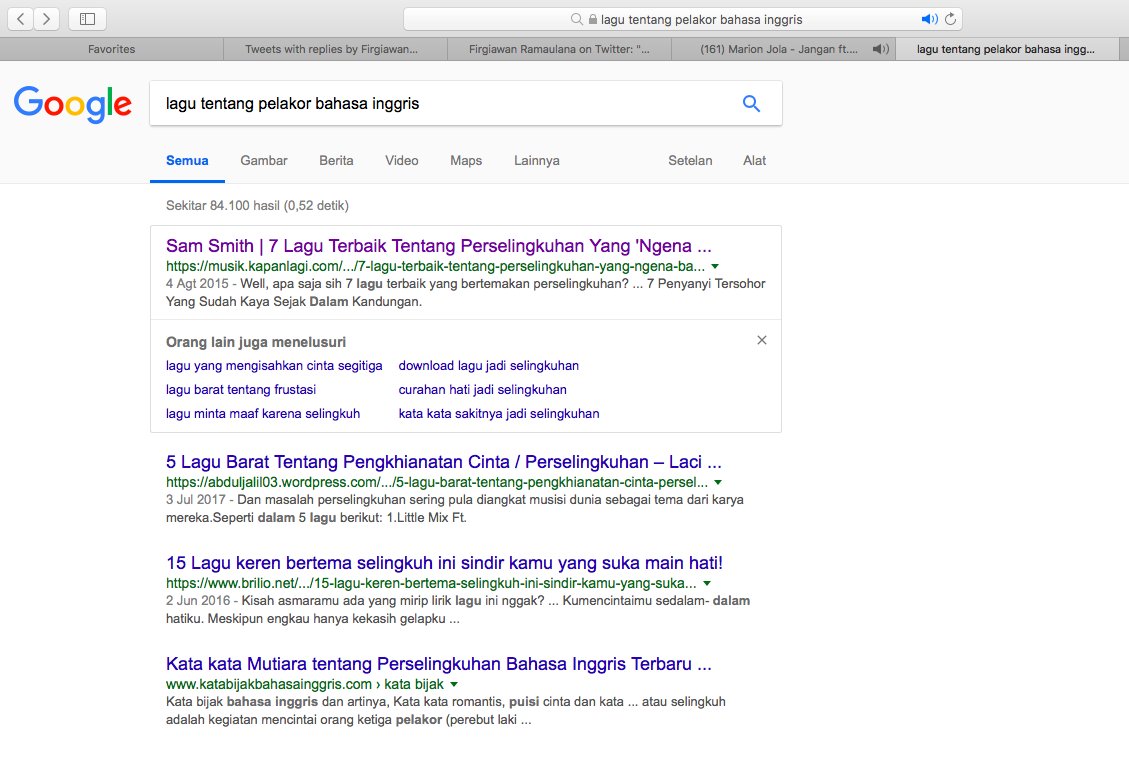Screen dimensions: 1129x767
Task: Switch to 'Tweets with replies by Firgiawan' tab
Action: (336, 49)
